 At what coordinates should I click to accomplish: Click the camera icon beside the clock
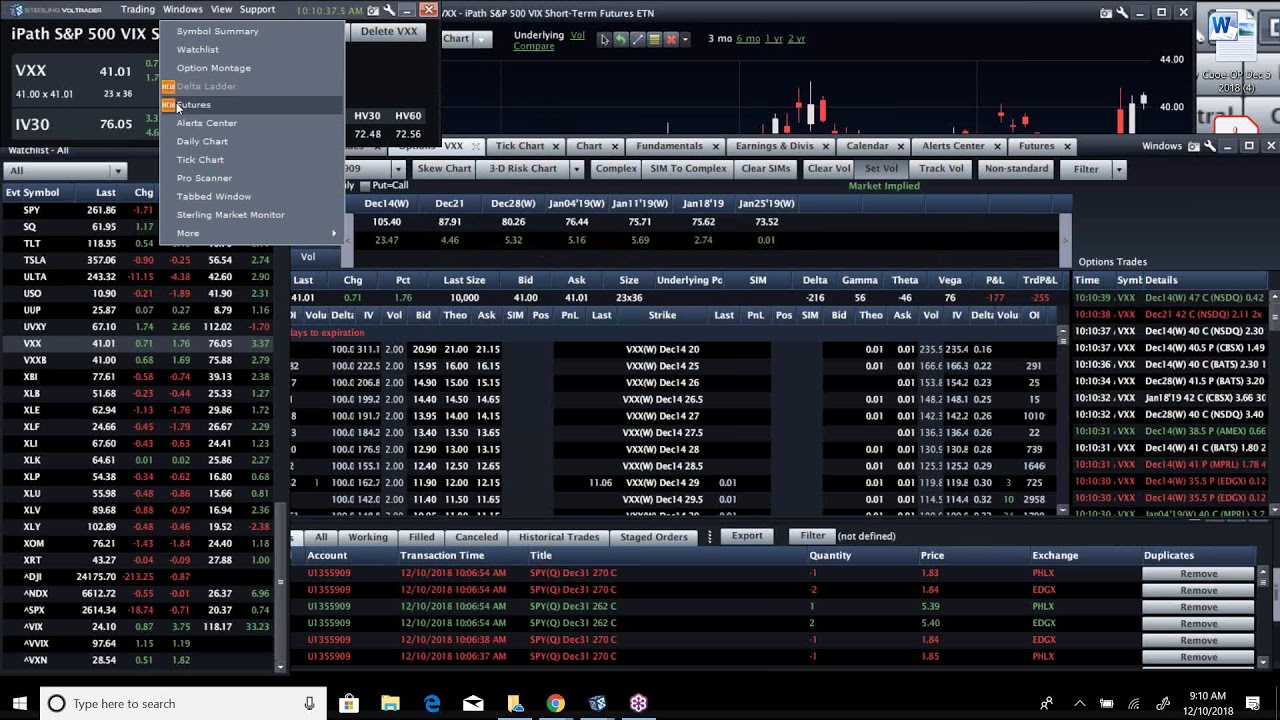(x=373, y=10)
